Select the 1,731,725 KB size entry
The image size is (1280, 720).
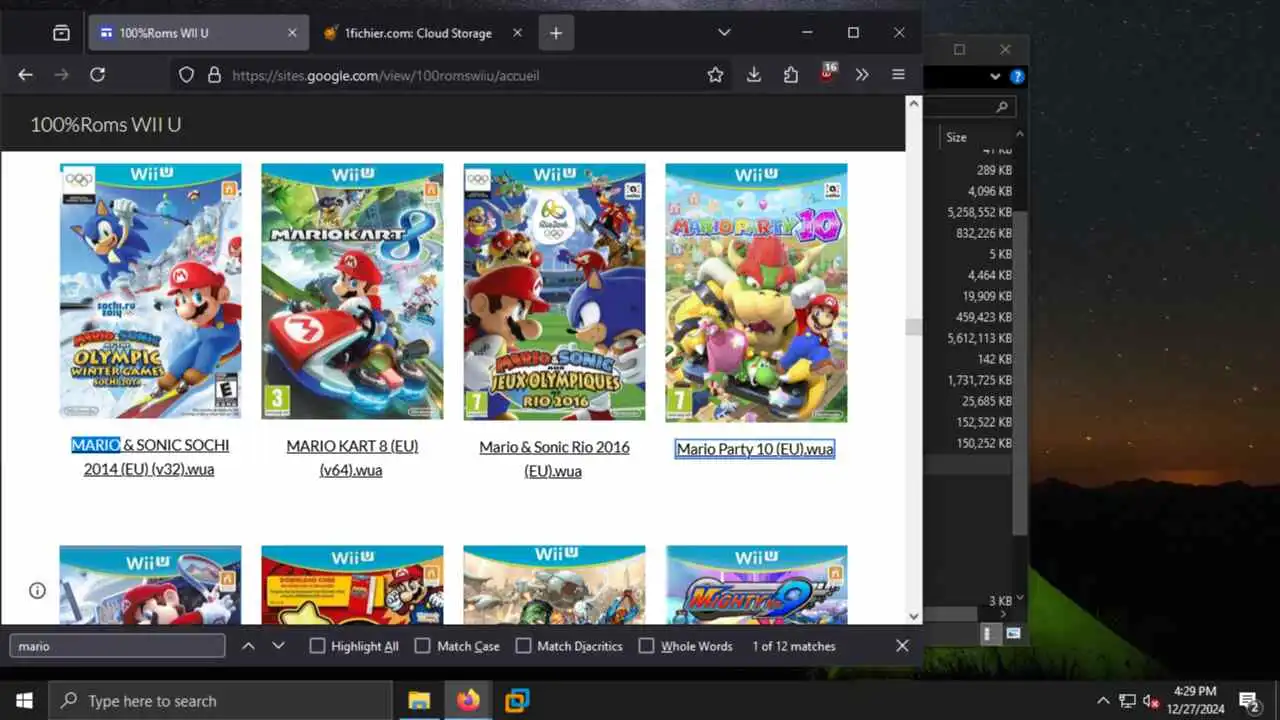pos(979,380)
